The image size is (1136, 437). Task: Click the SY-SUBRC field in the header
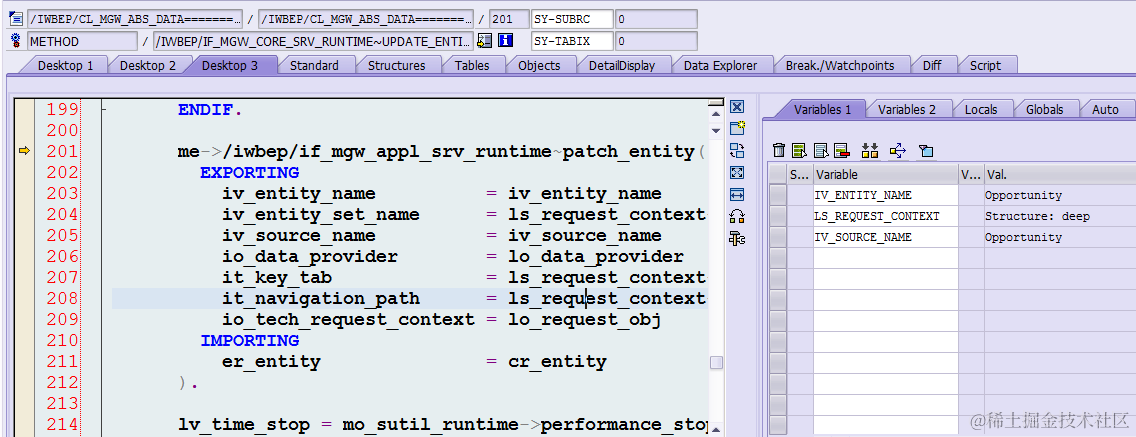click(572, 19)
